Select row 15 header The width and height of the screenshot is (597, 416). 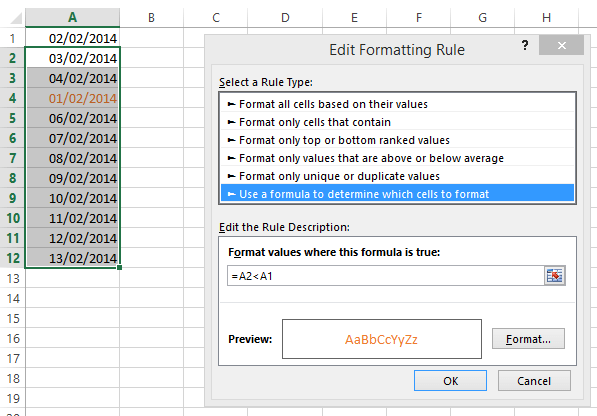13,318
